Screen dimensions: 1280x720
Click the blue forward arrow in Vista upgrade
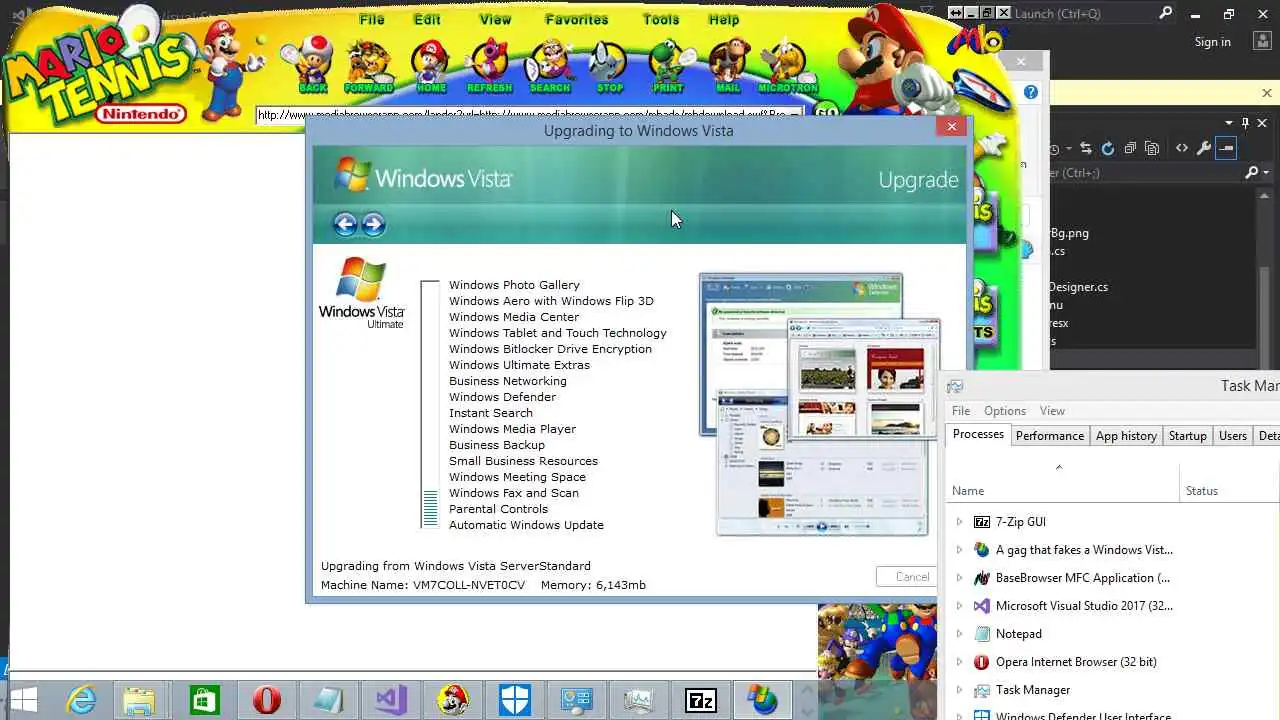(373, 224)
